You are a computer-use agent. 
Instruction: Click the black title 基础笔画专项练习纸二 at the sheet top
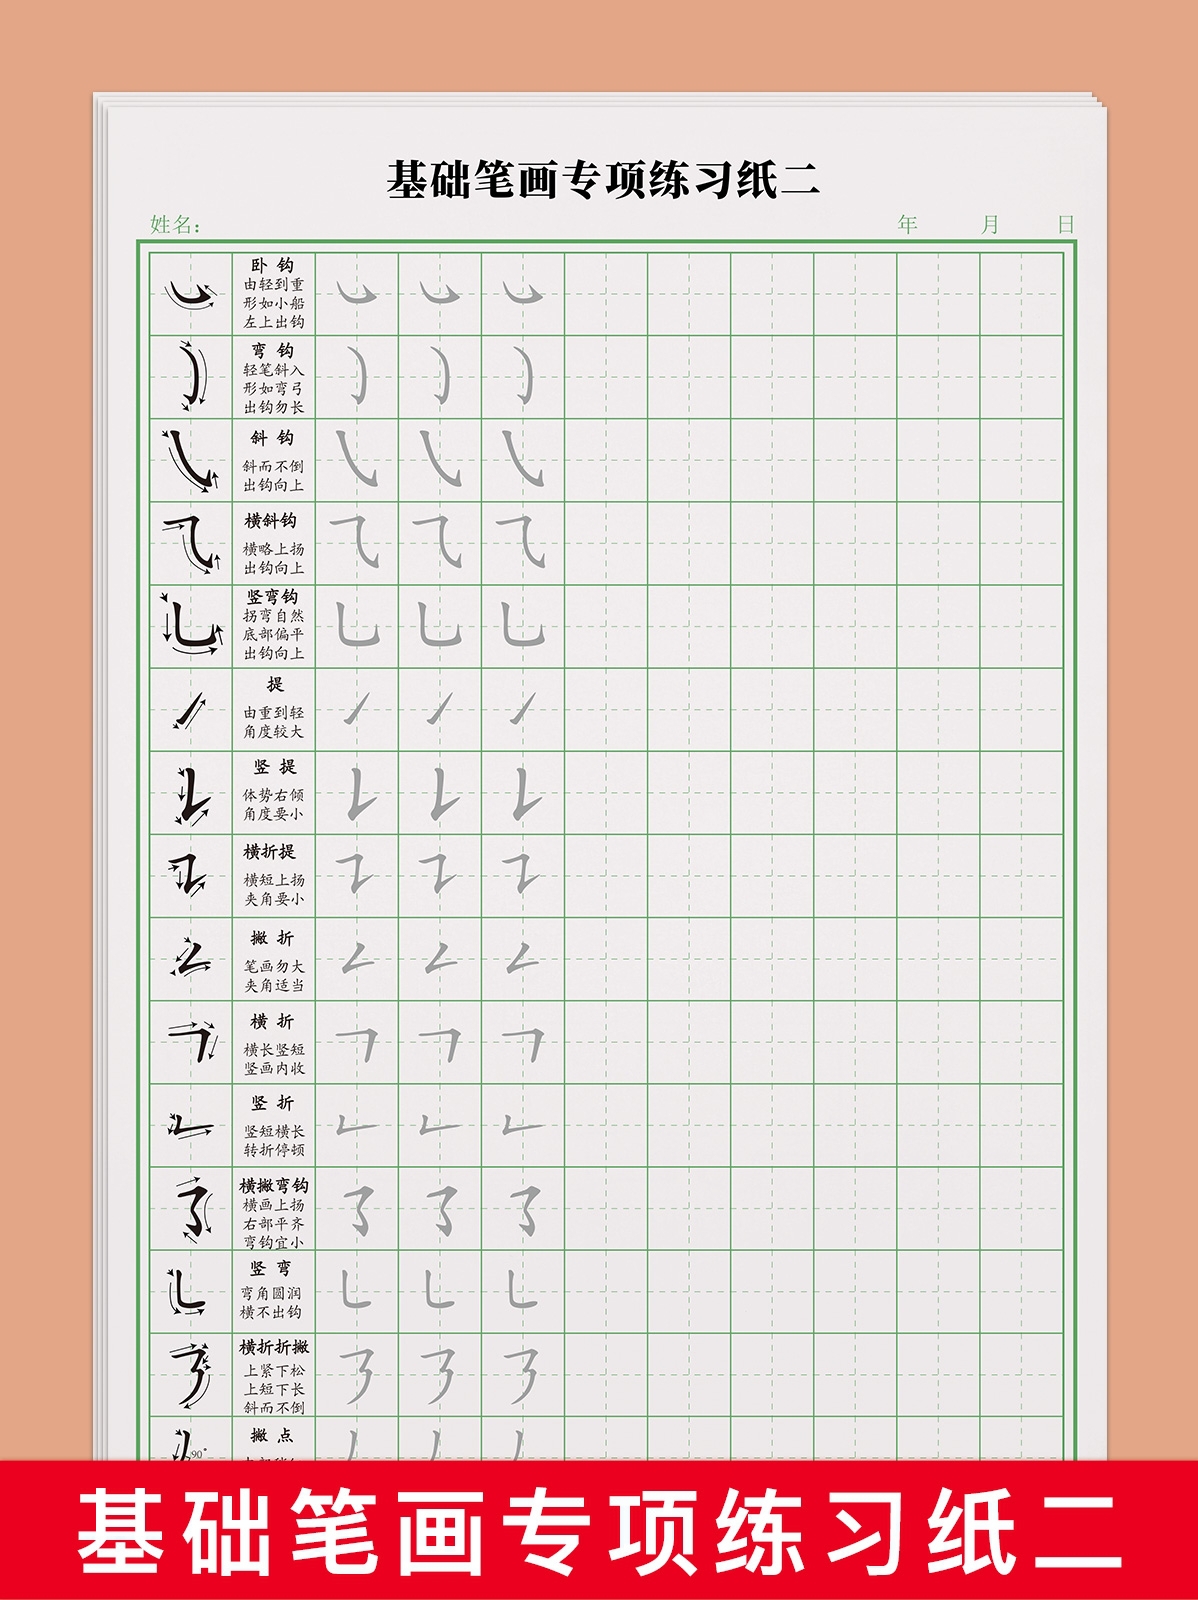[x=603, y=180]
